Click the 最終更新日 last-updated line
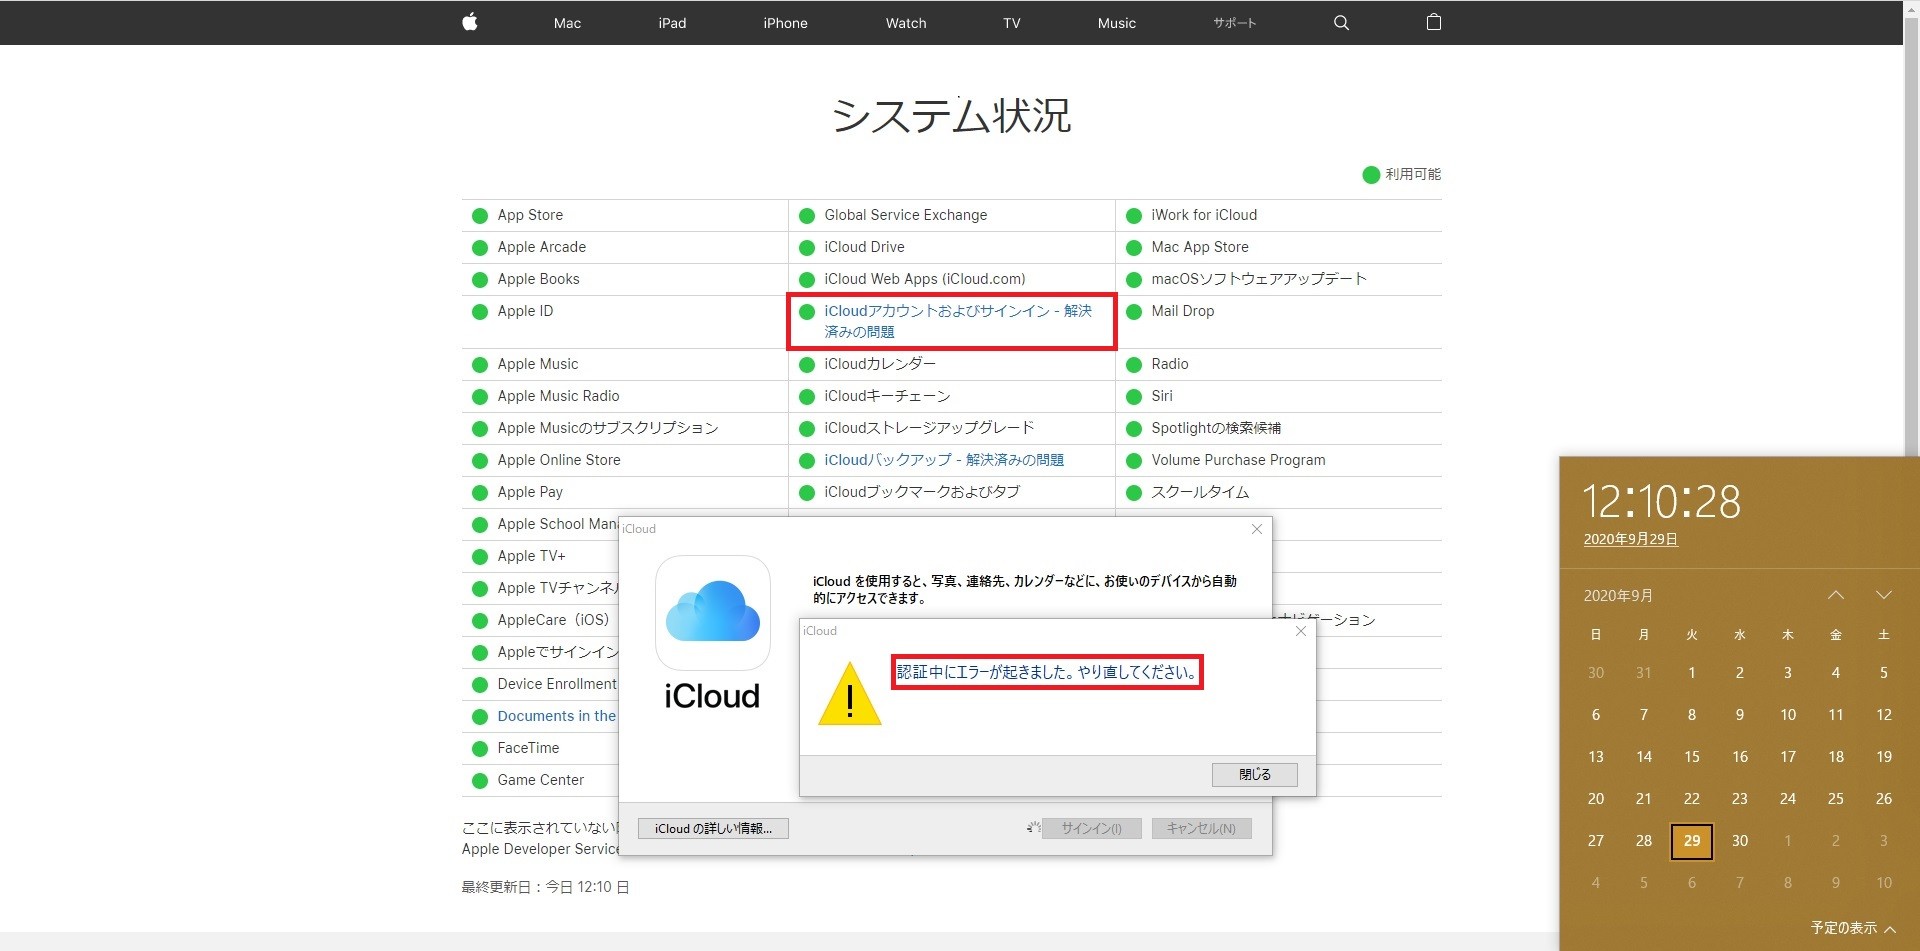This screenshot has width=1920, height=951. (x=545, y=887)
